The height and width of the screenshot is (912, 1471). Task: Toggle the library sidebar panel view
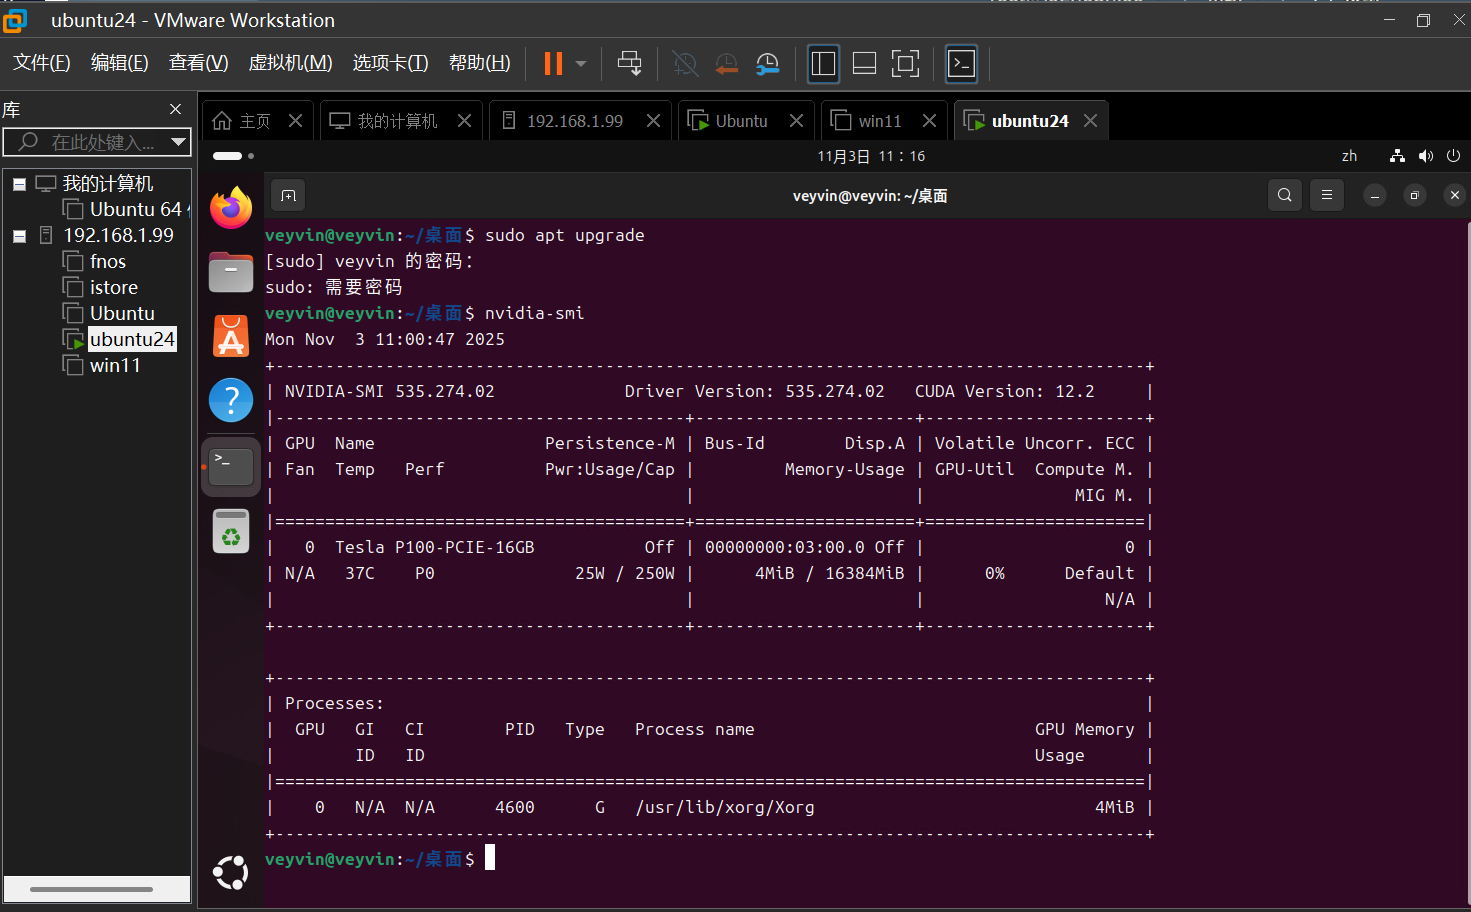pos(823,64)
